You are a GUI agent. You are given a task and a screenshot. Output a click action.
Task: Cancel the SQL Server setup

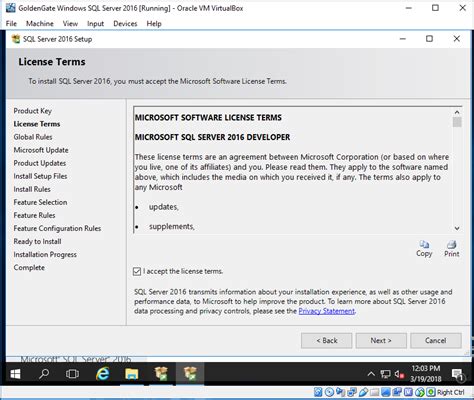[x=436, y=341]
